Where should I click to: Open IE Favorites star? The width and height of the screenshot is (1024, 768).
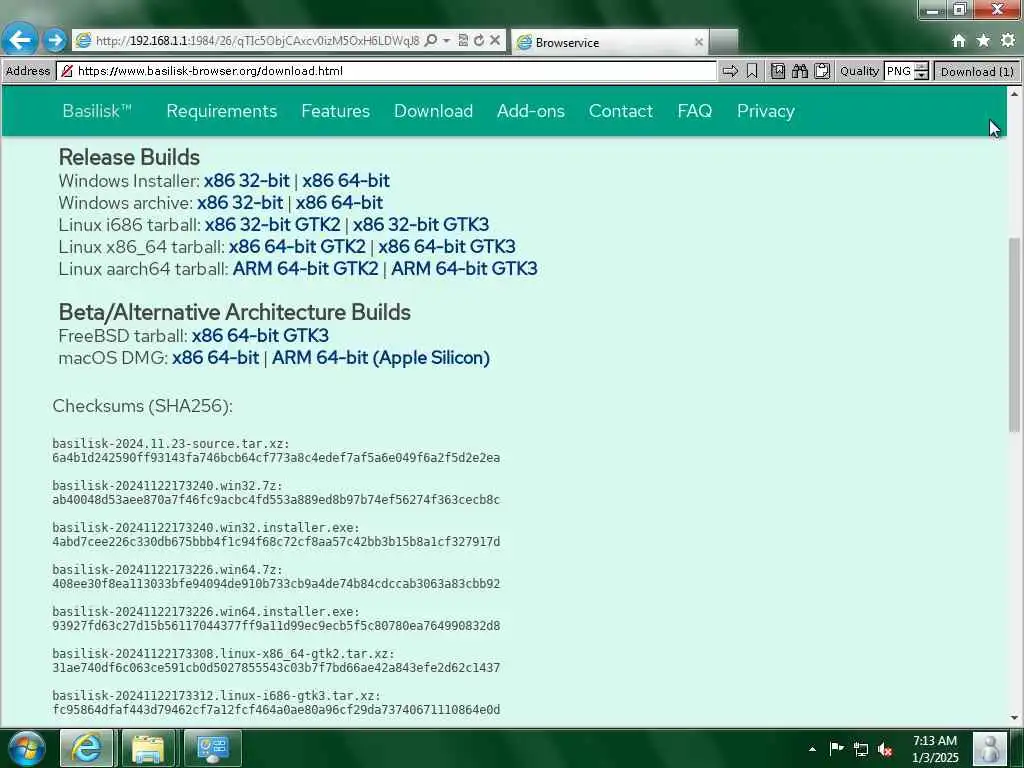point(983,40)
